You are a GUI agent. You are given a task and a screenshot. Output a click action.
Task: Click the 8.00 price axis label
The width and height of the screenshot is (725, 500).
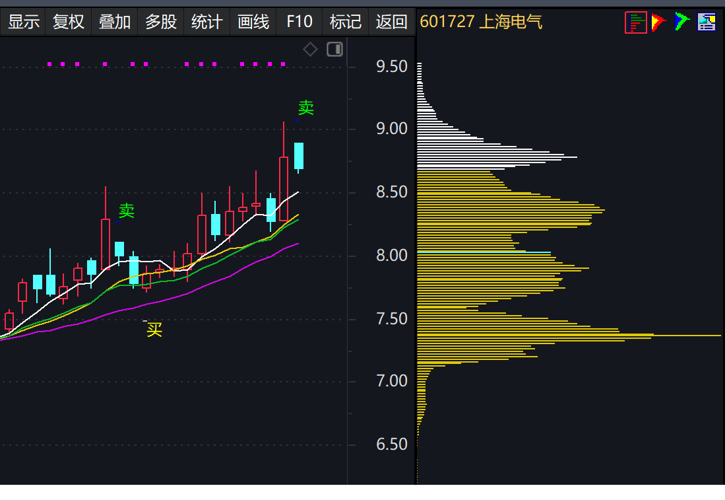click(x=392, y=255)
